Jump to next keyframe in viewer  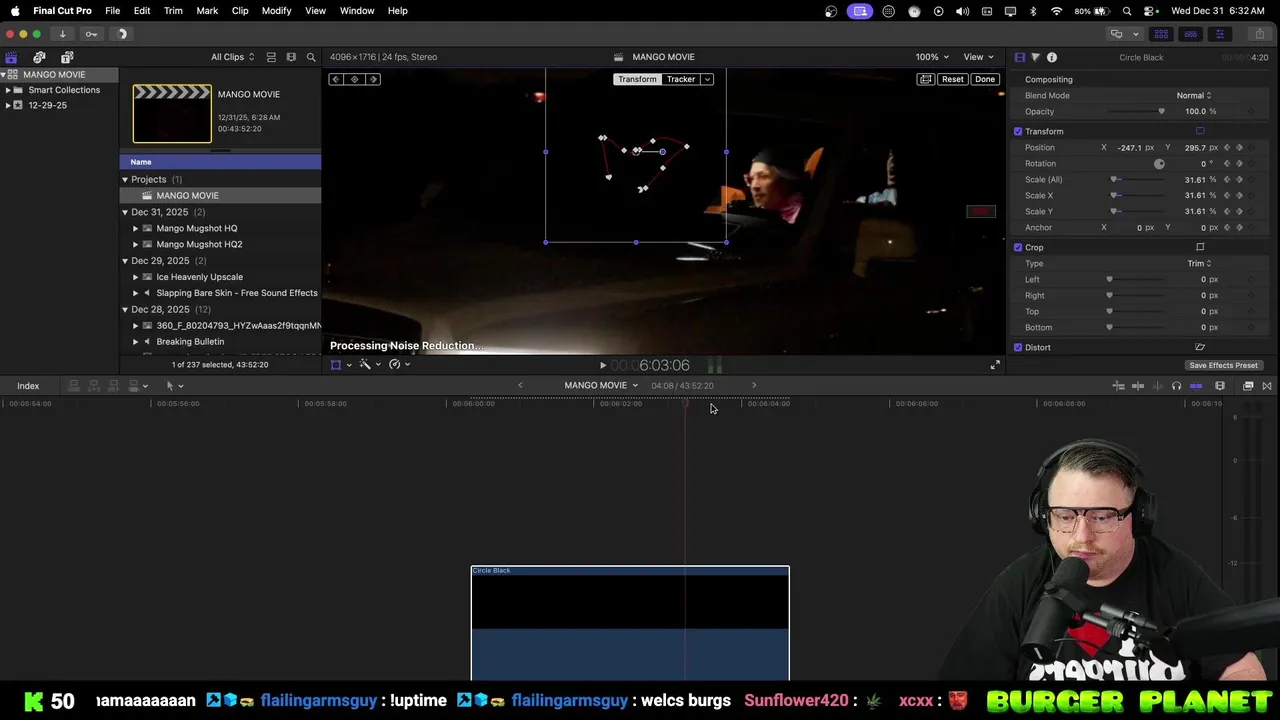[373, 79]
